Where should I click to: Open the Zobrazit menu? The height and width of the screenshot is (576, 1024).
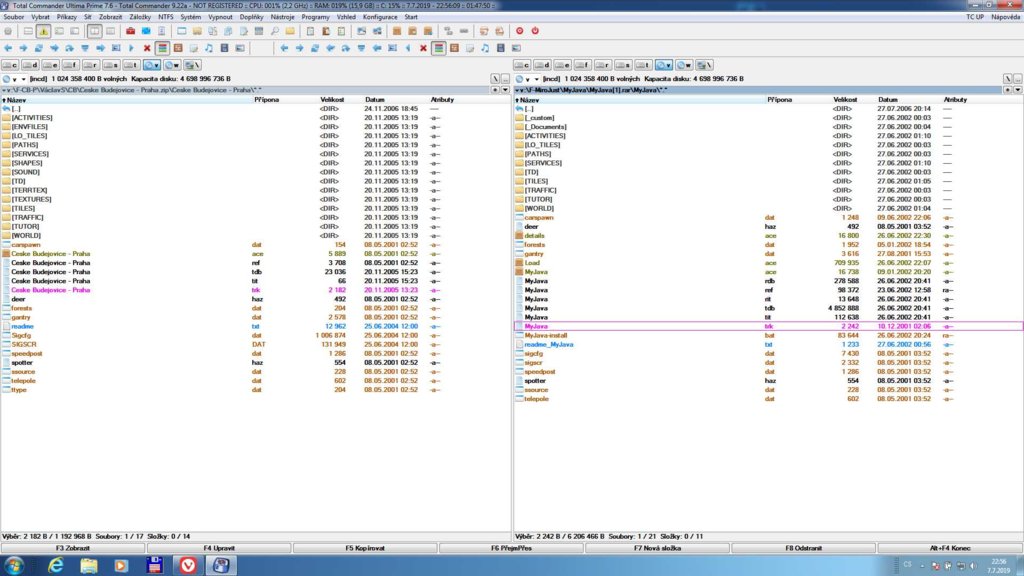click(110, 17)
